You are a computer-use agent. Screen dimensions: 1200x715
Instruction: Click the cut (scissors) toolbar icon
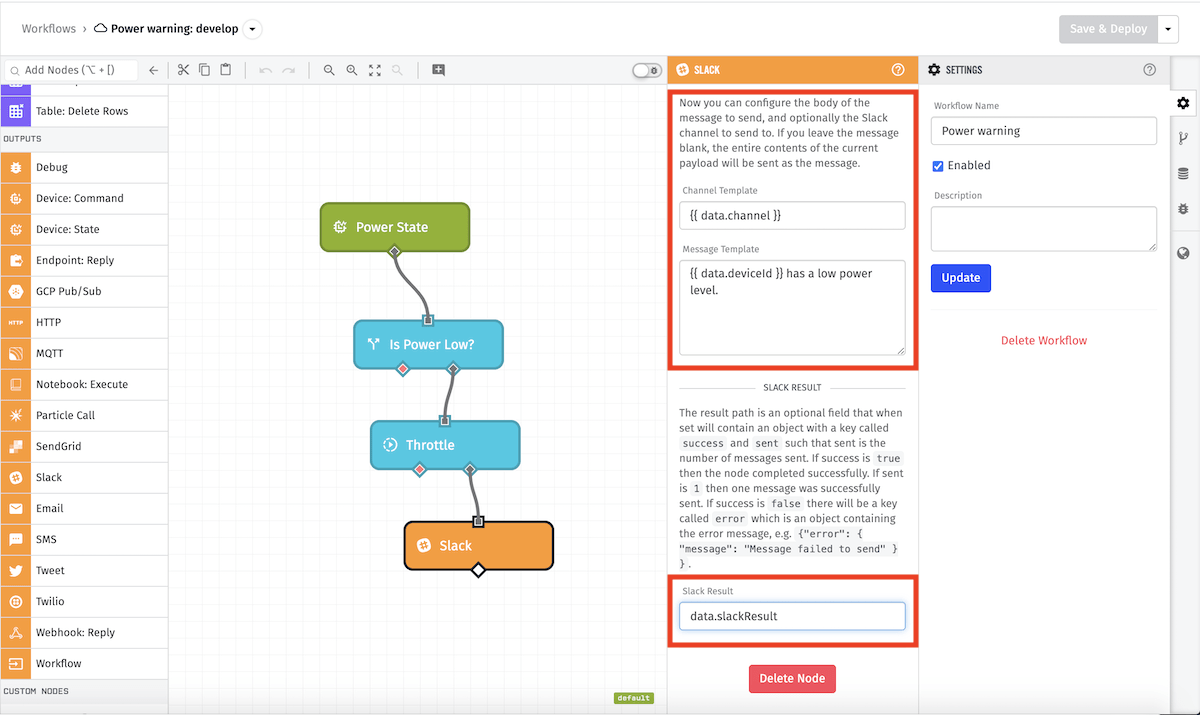click(183, 70)
